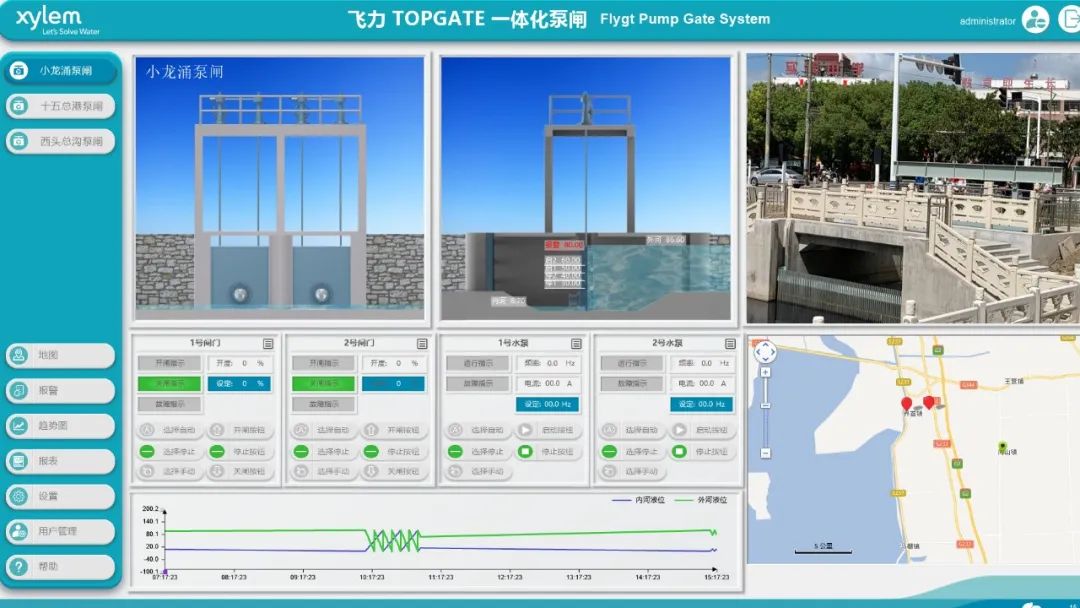This screenshot has height=608, width=1080.
Task: Click the logout icon beside user avatar
Action: (1070, 19)
